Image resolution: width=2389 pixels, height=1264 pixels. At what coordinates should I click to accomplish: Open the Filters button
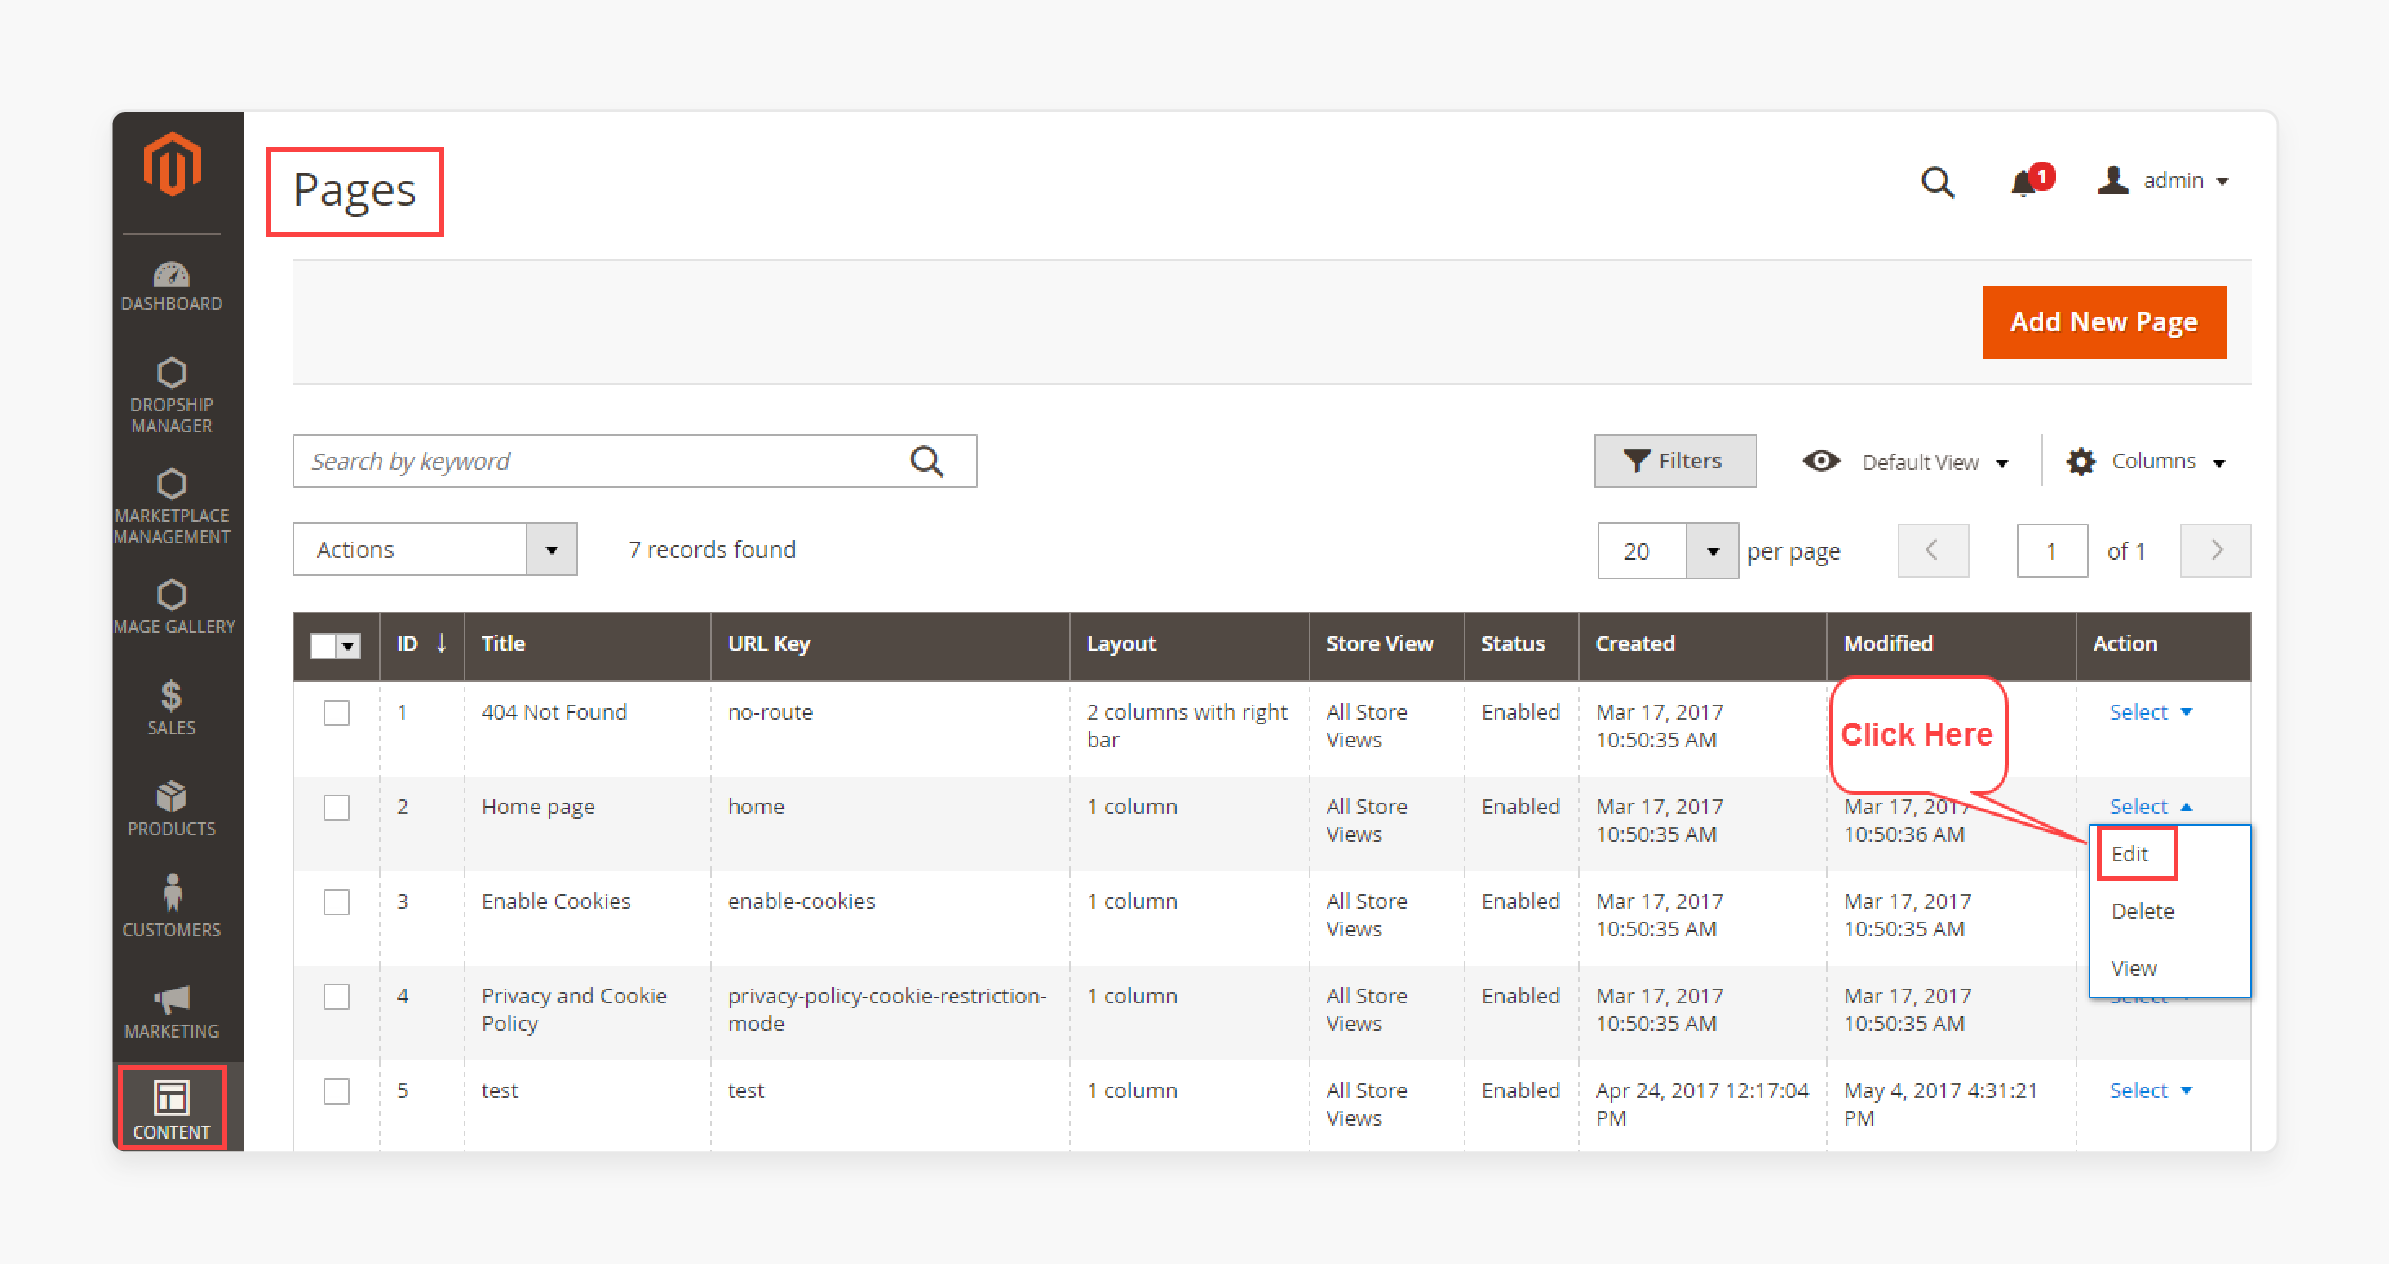click(1675, 461)
